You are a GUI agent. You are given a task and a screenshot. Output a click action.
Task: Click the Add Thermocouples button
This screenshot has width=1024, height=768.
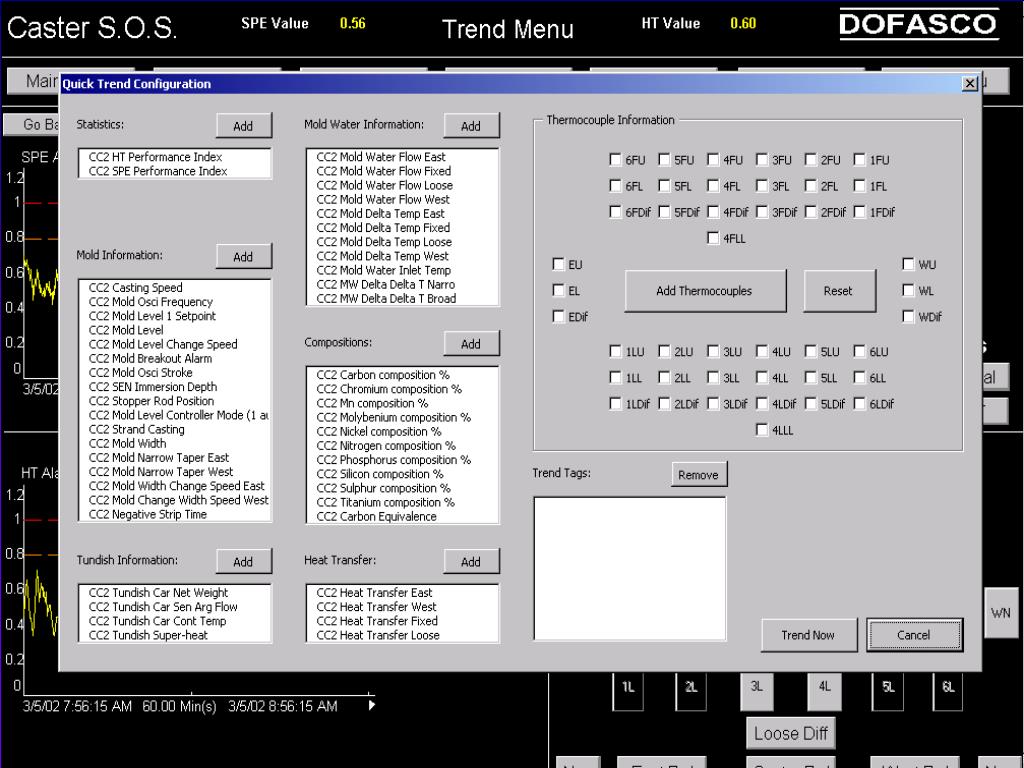(705, 291)
